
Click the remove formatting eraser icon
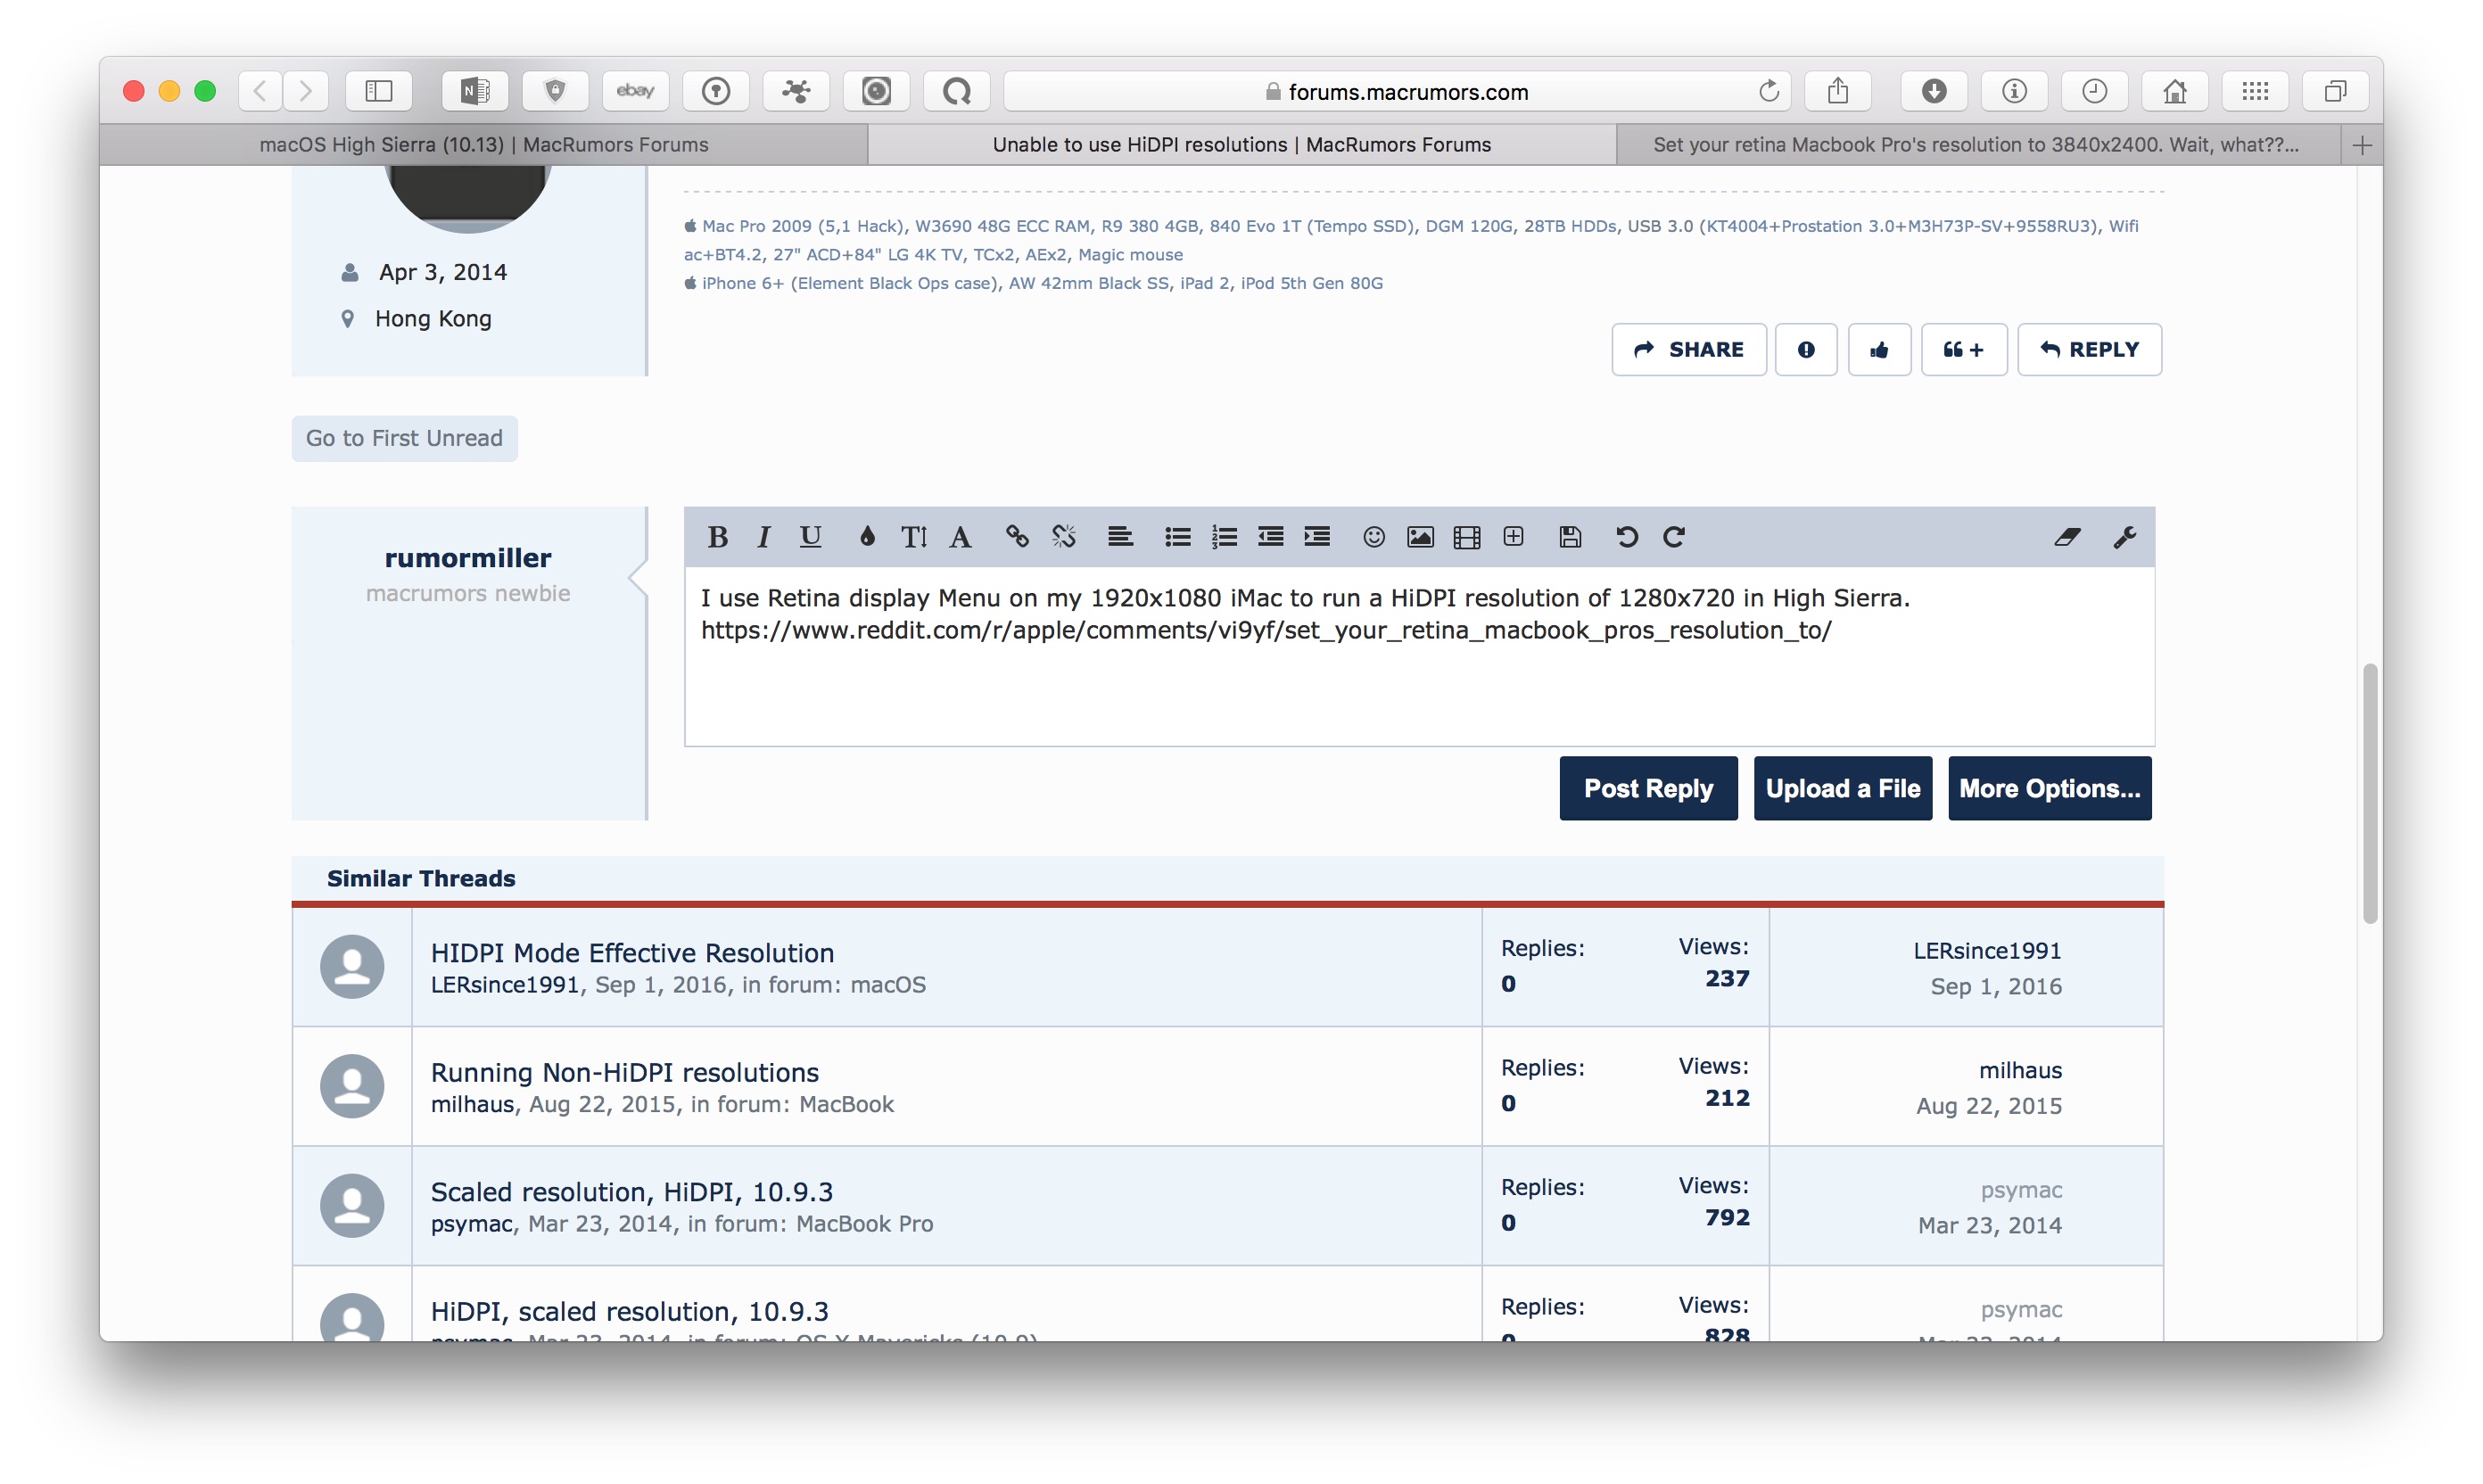[x=2068, y=537]
